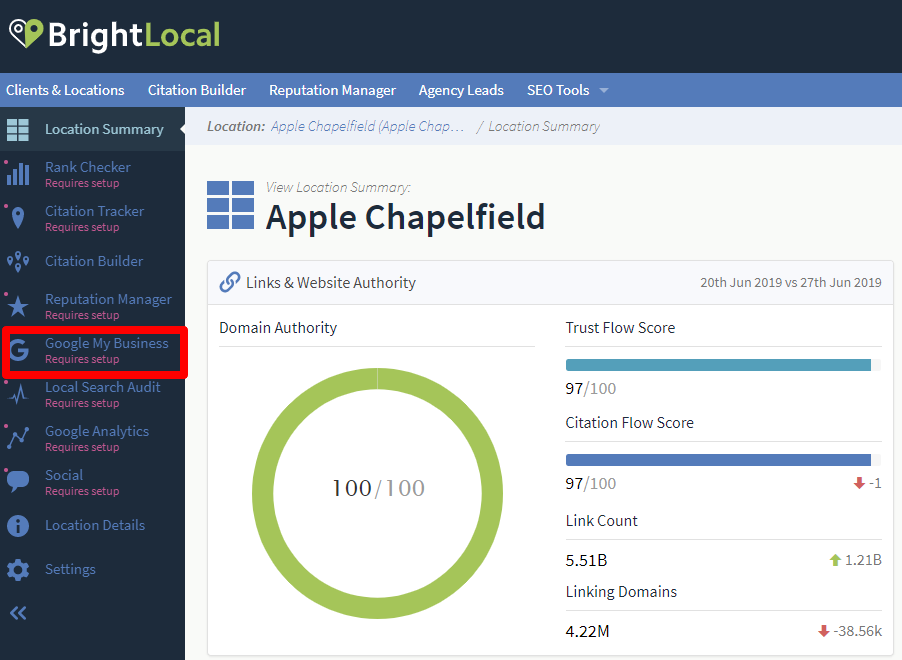
Task: Click the Settings gear icon
Action: tap(18, 570)
